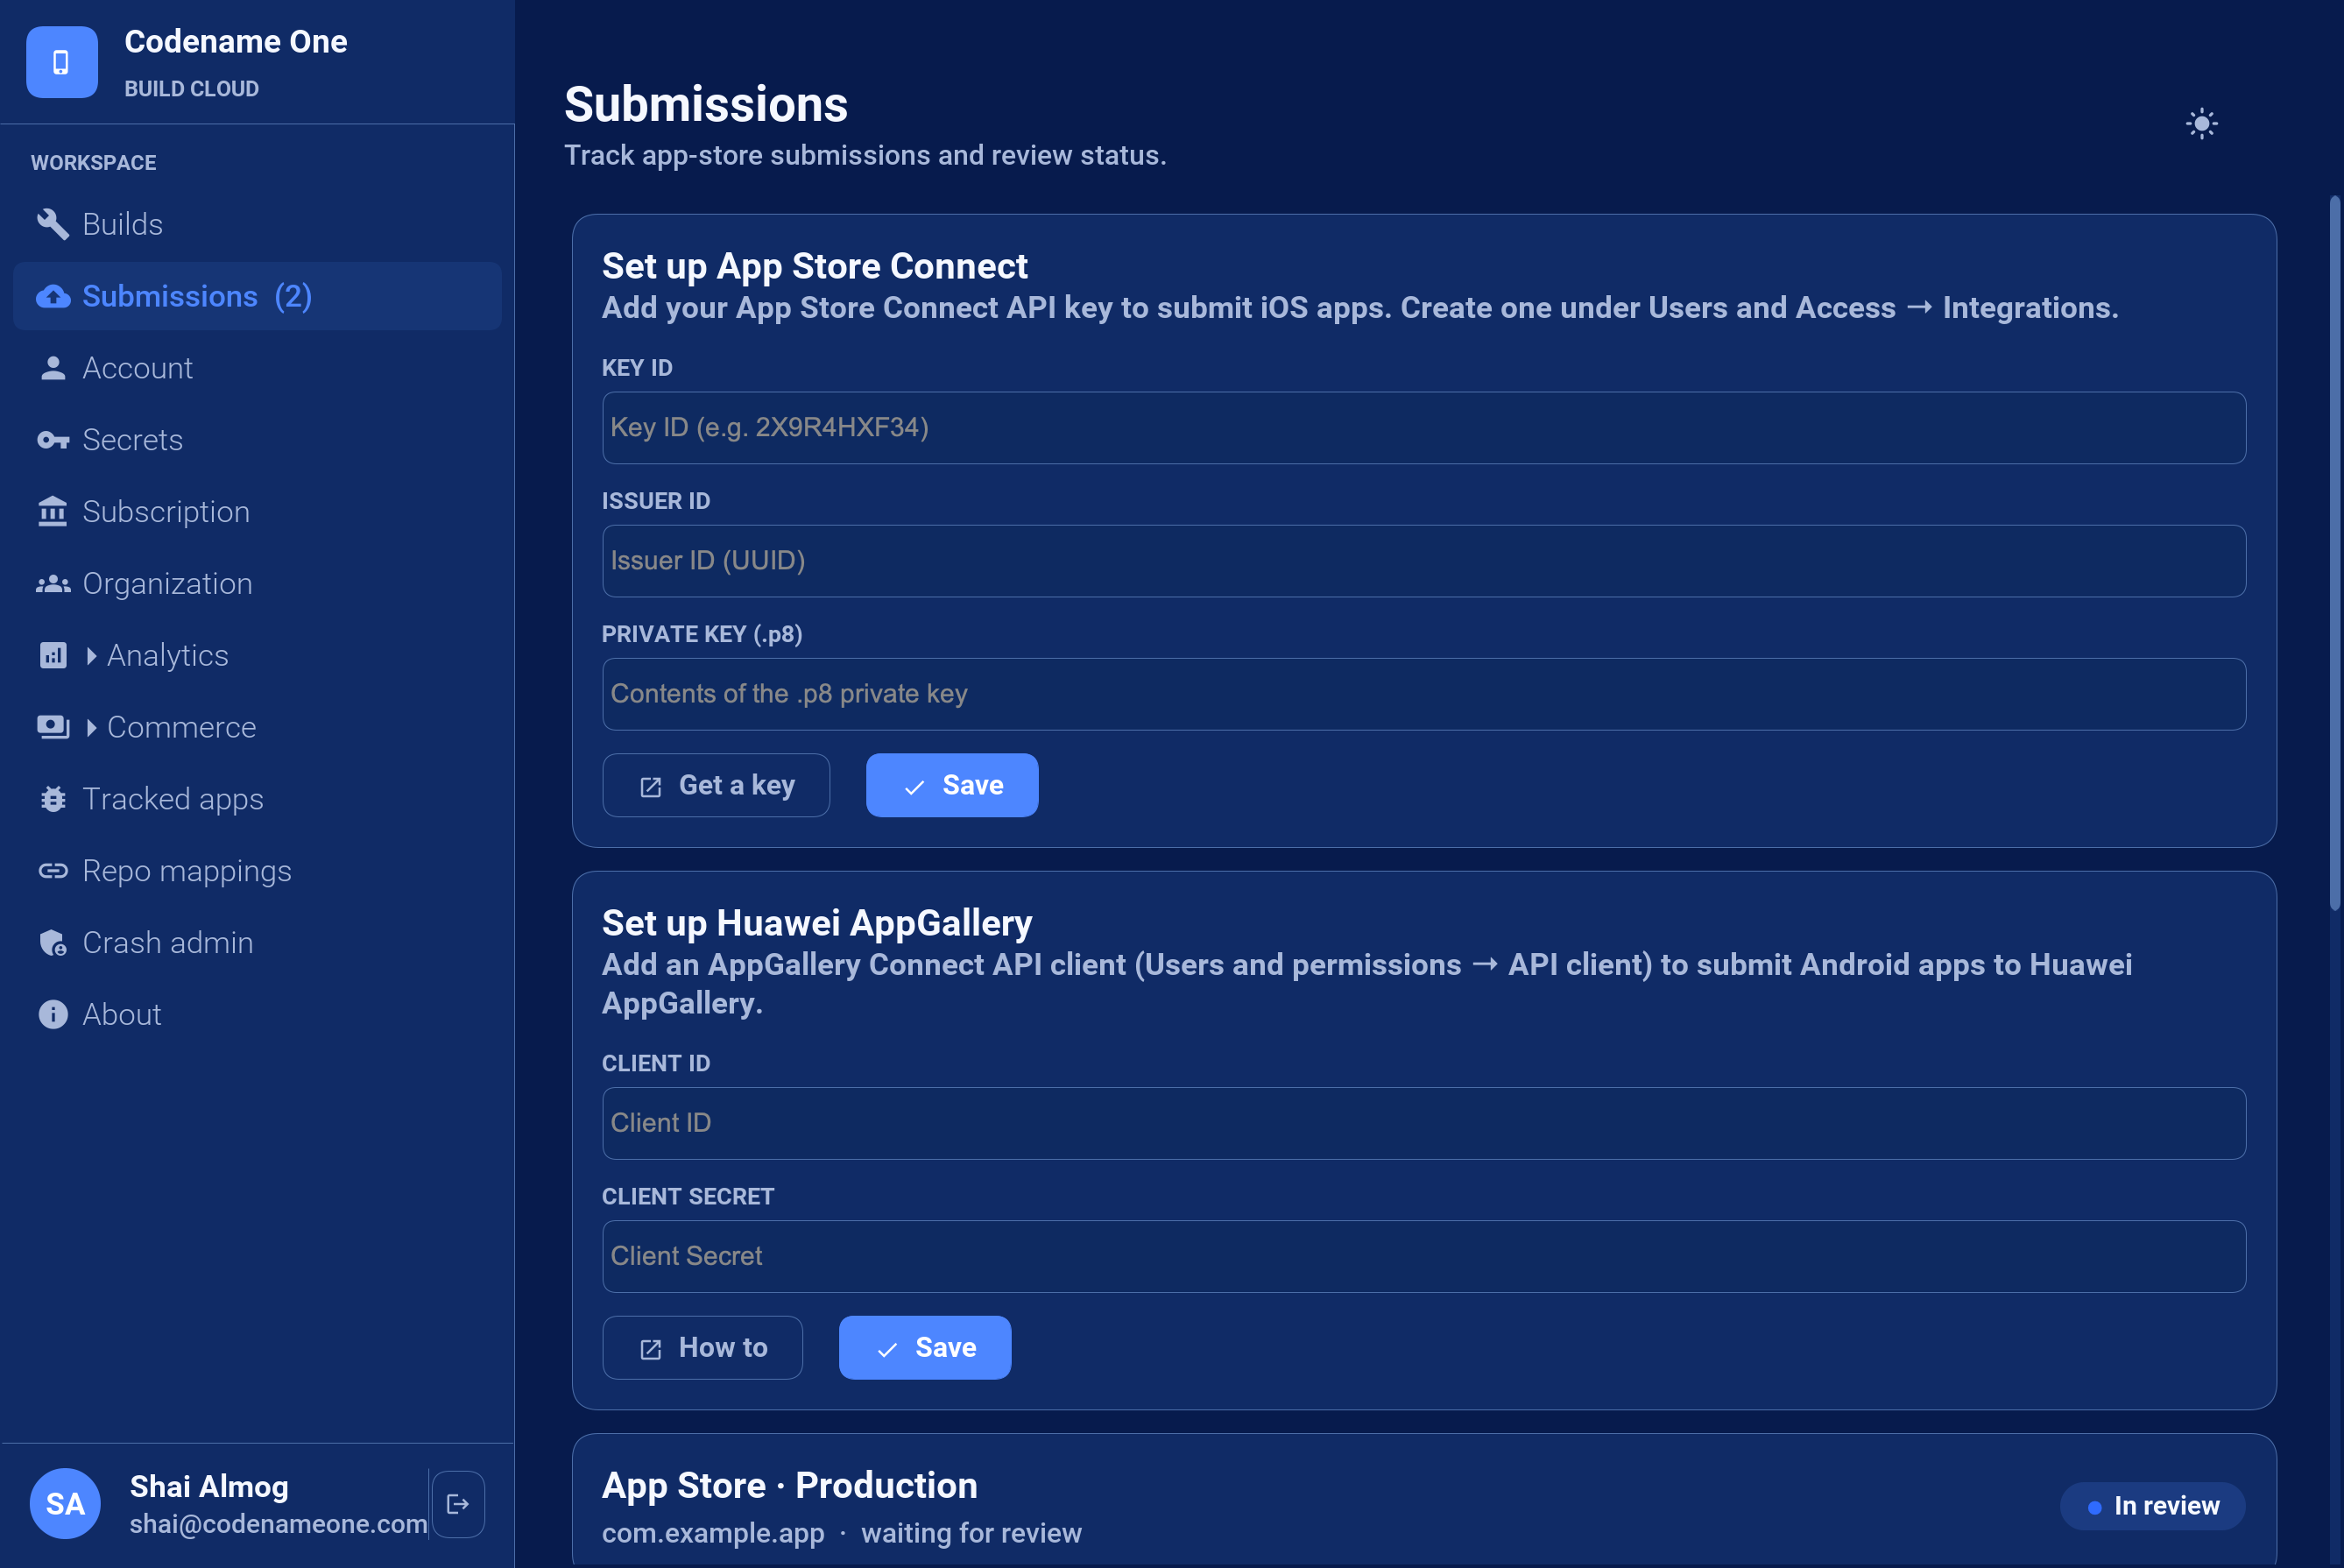2344x1568 pixels.
Task: Go to the Account section
Action: (x=257, y=368)
